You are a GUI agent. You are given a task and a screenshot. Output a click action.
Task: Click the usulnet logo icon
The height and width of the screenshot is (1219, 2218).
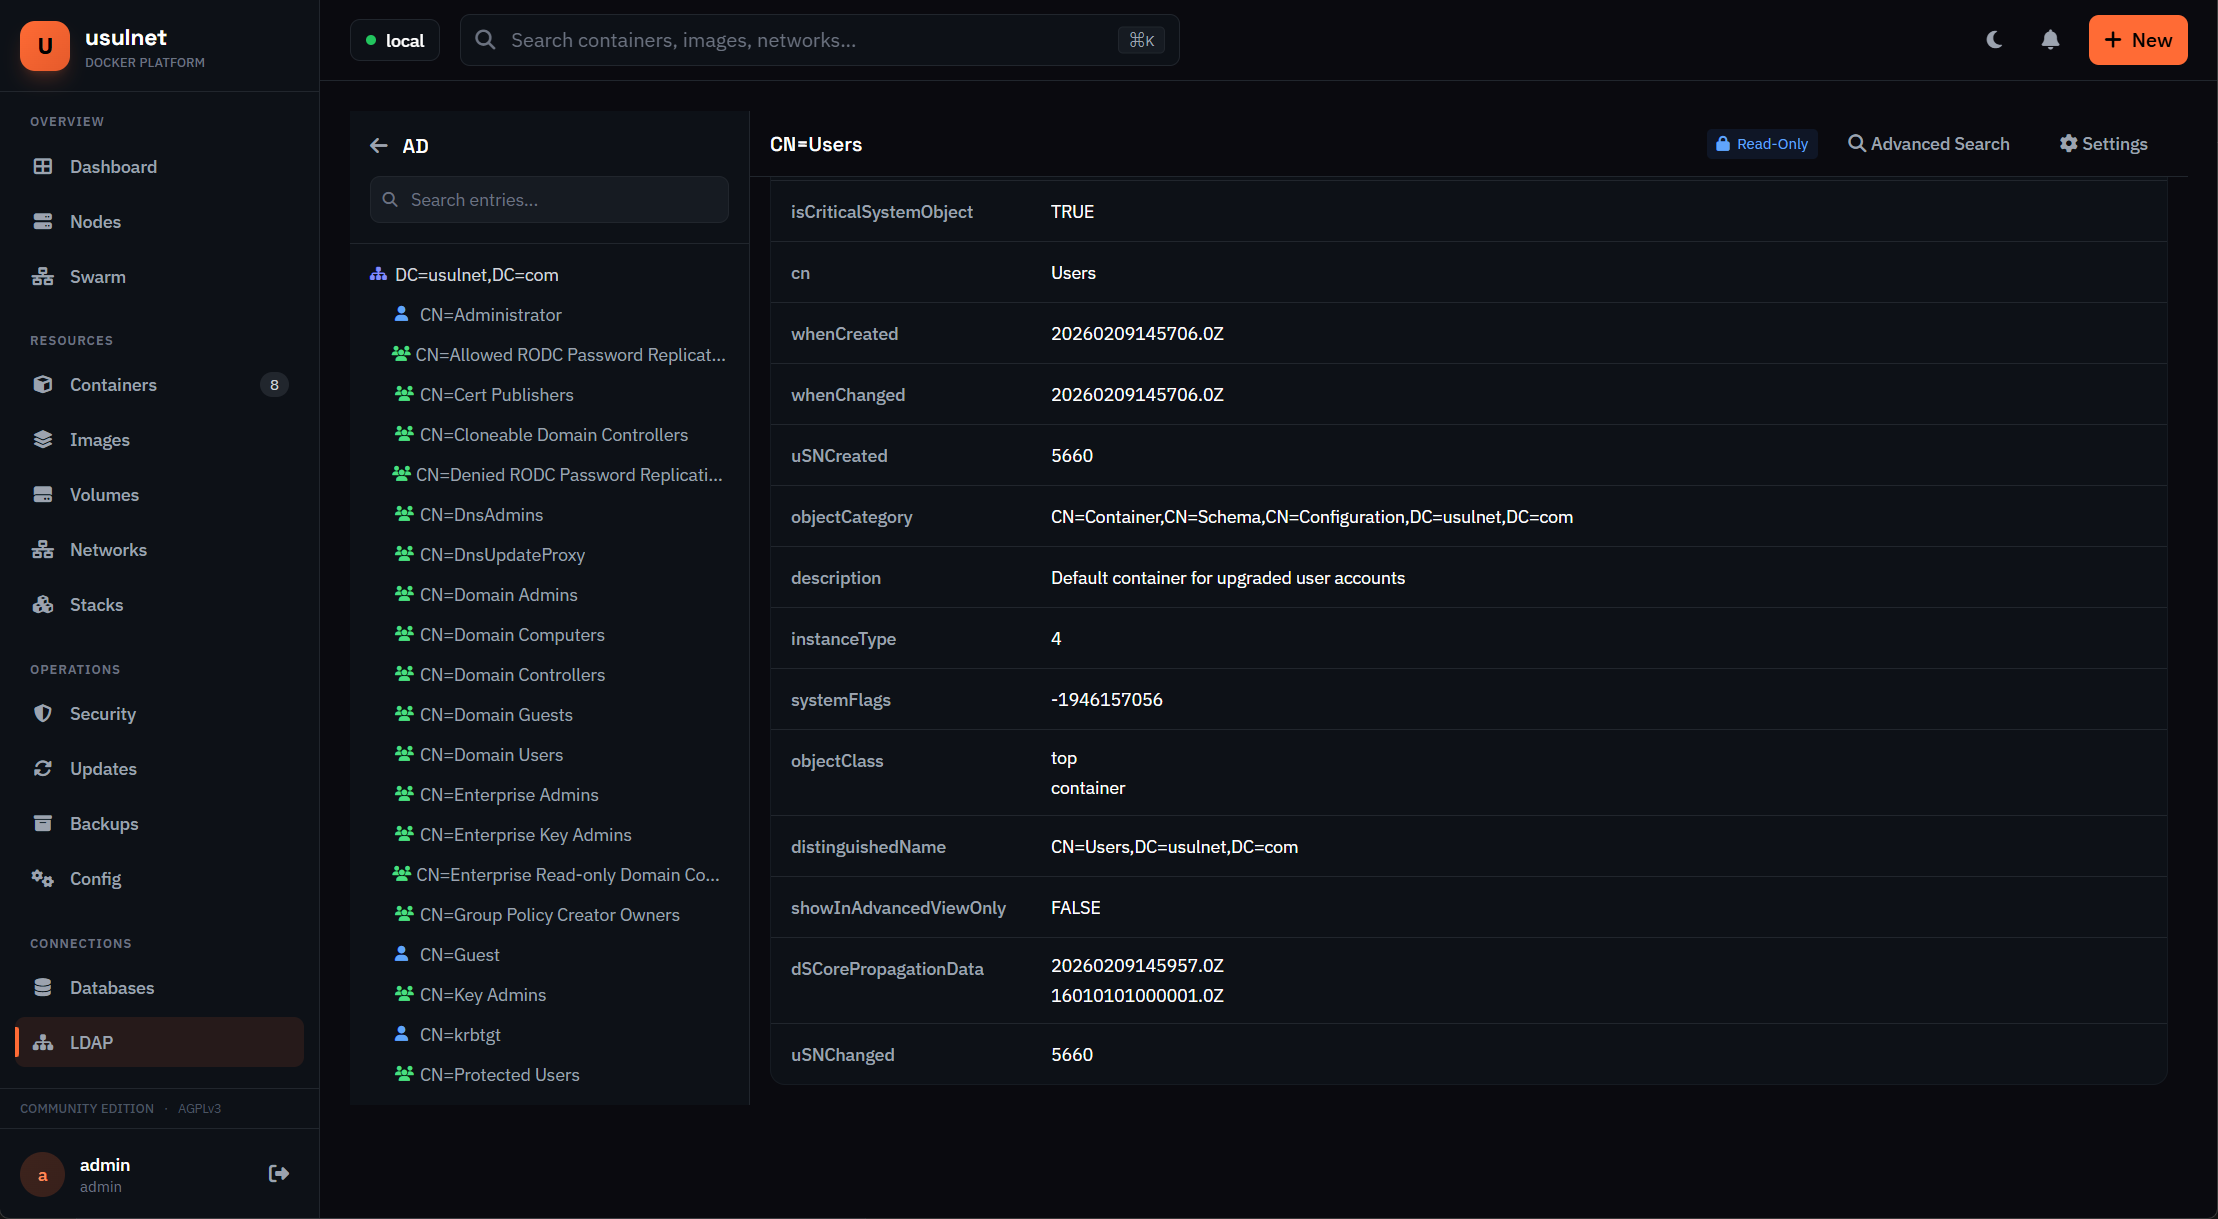pyautogui.click(x=44, y=45)
